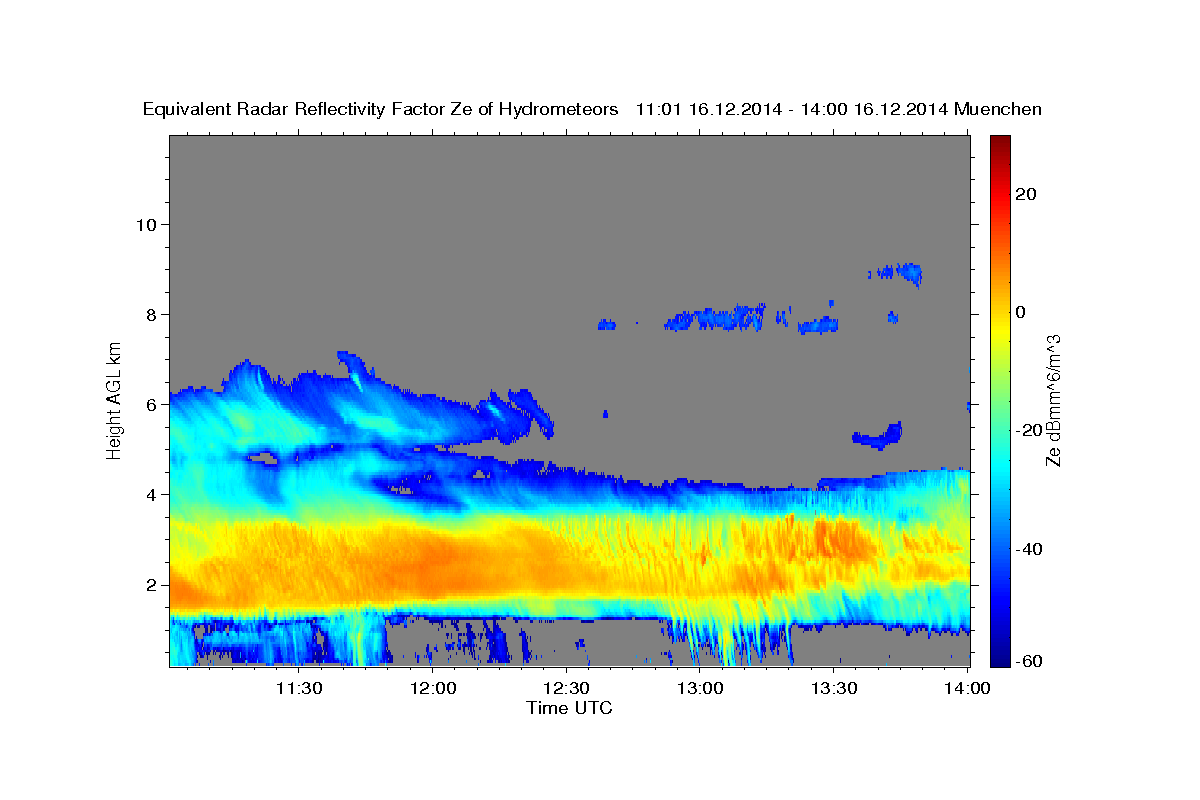Click the date range '11:01 16.12.2014 - 14:00 16.12.2014 Muenchen'
This screenshot has height=800, width=1200.
[x=839, y=110]
